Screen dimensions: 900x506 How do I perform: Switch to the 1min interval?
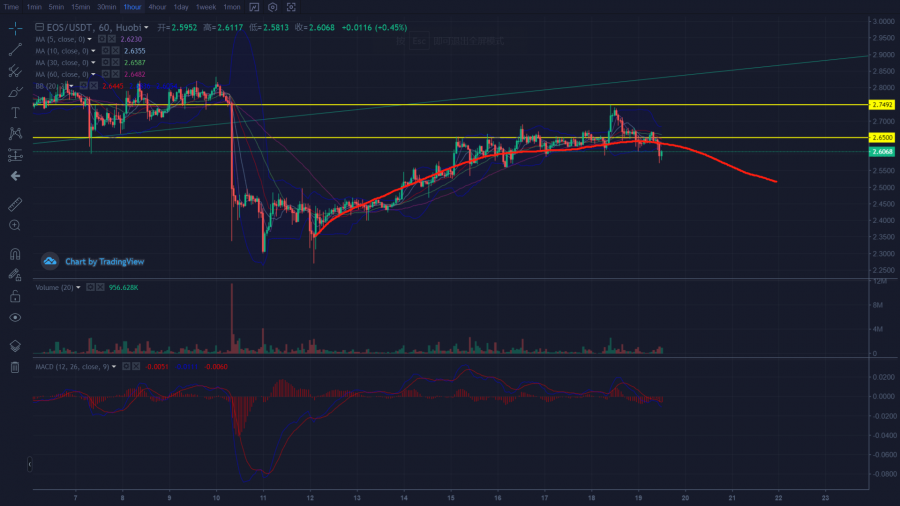(34, 7)
